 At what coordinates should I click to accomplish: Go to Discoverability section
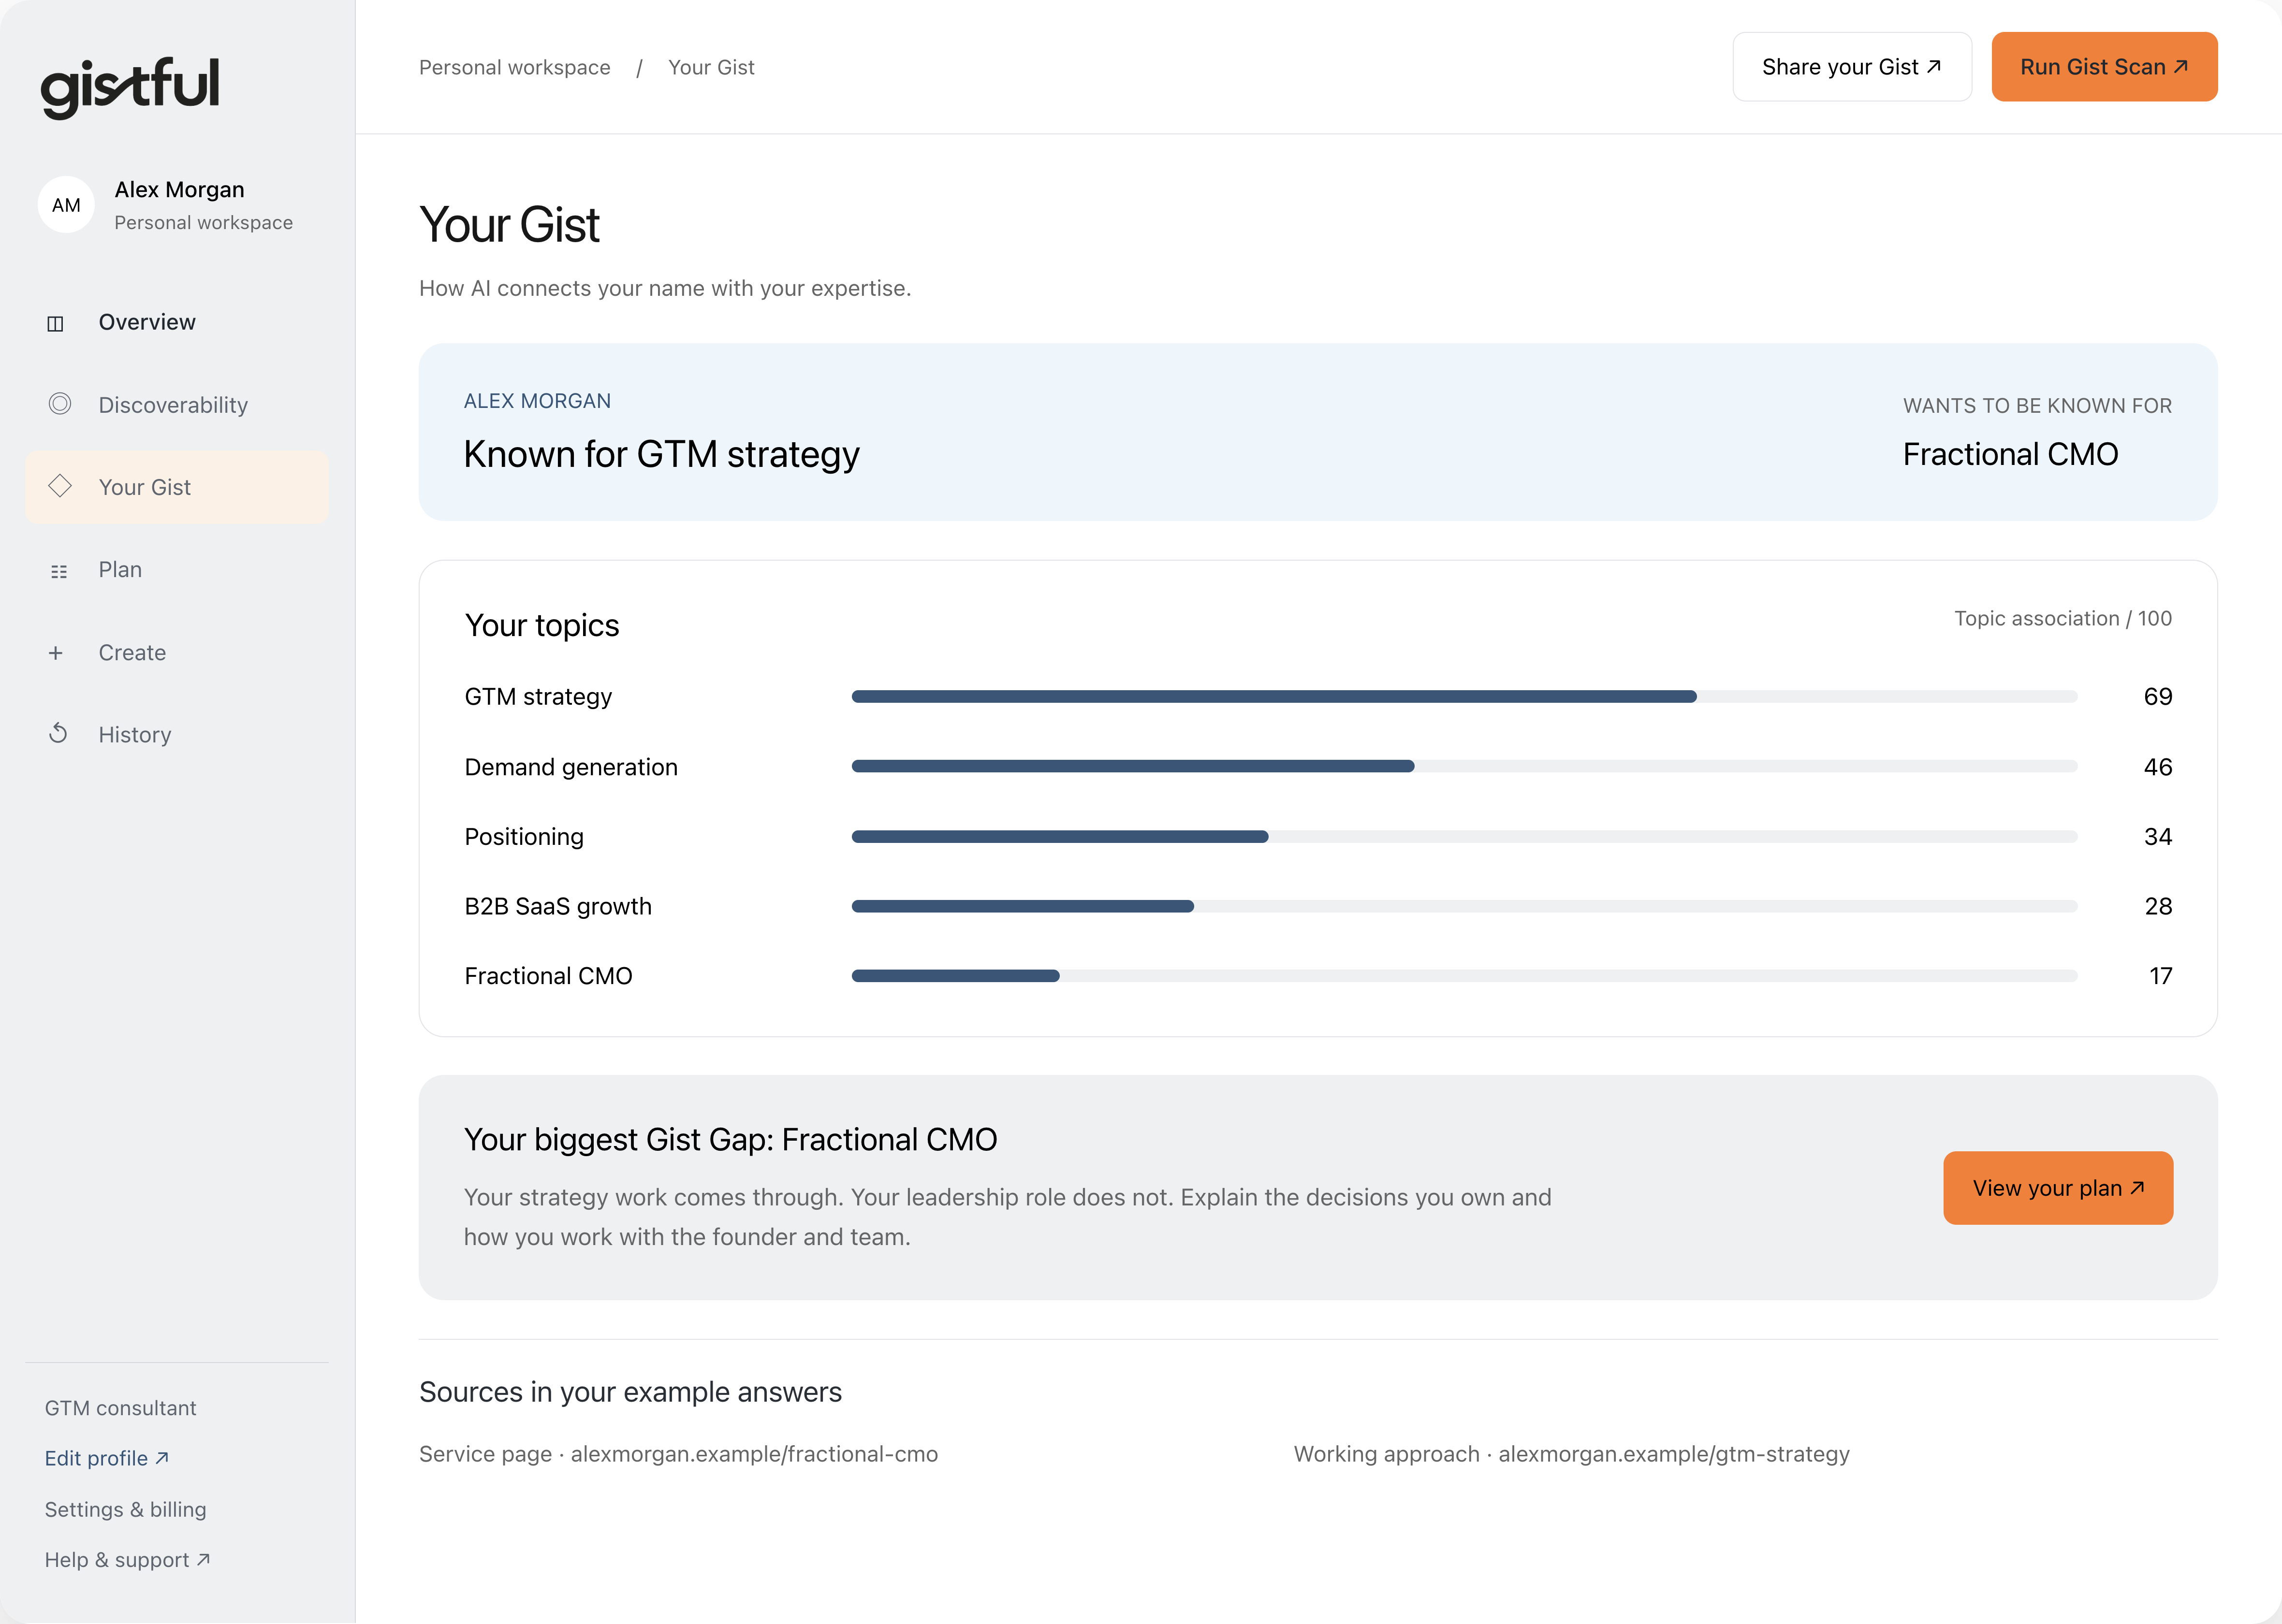click(x=177, y=405)
